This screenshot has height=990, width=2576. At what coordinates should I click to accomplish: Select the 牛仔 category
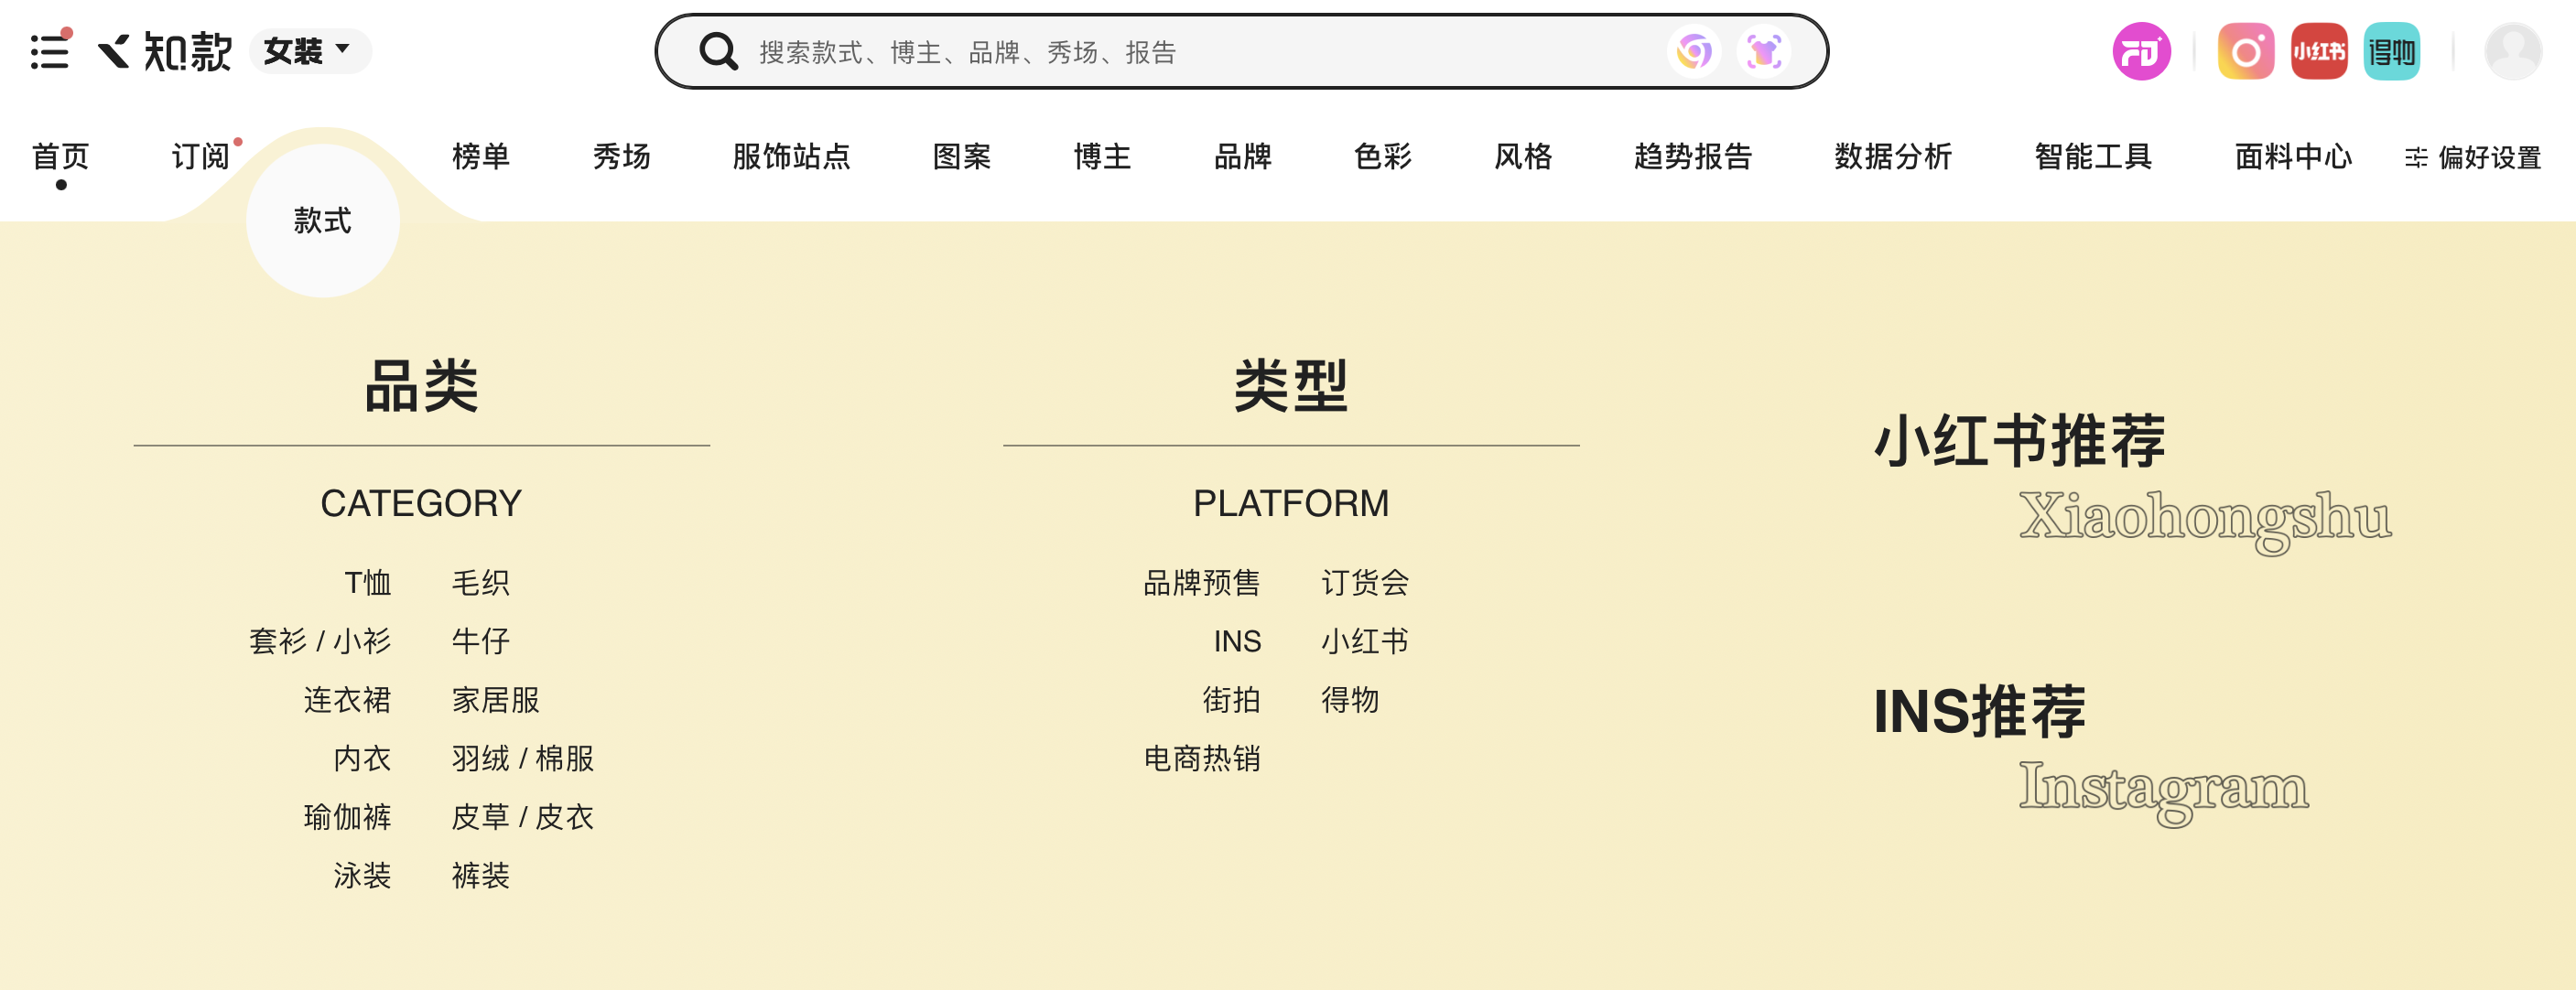point(480,641)
